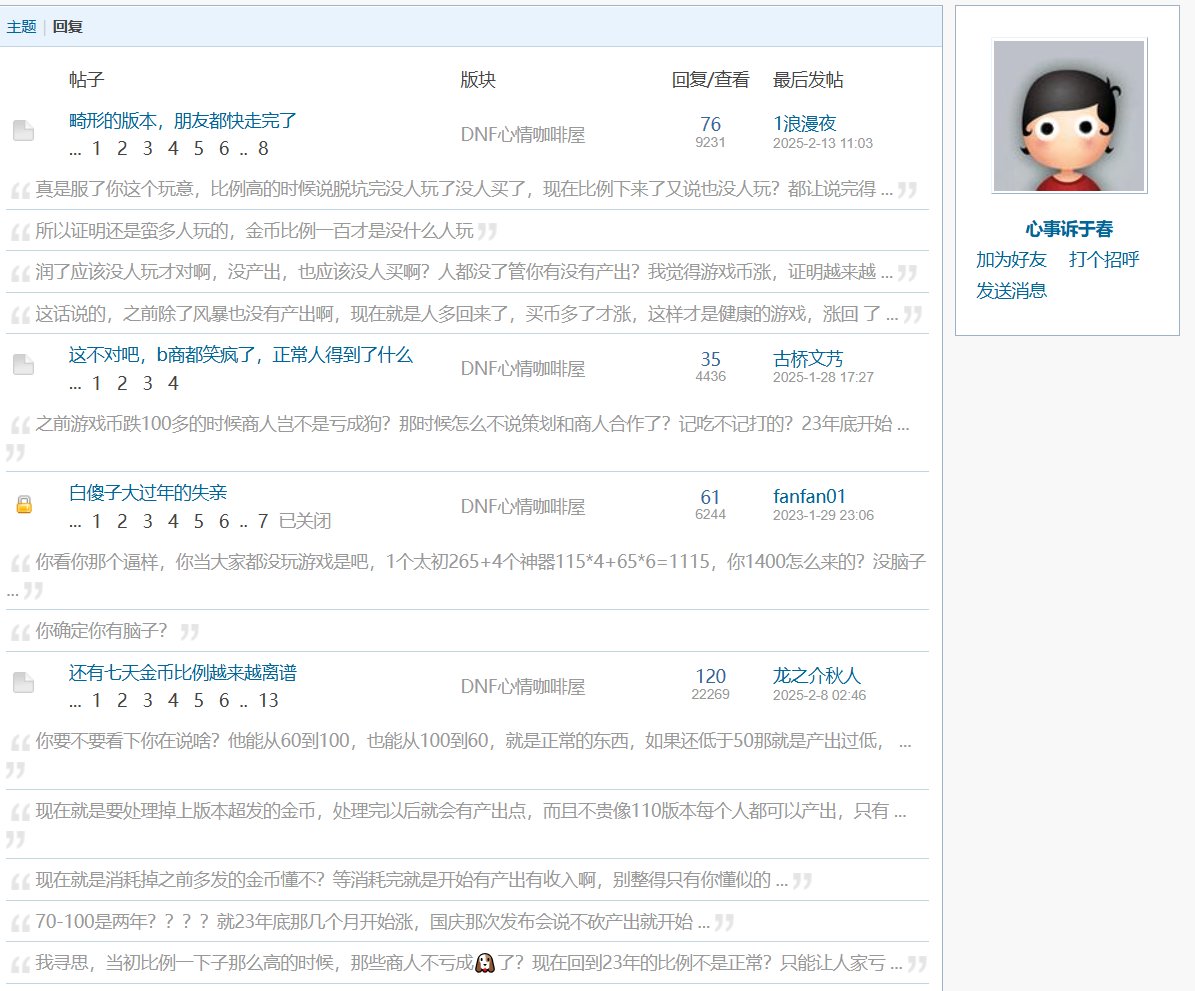Open reply quote 润了应该没人玩才对啊
The height and width of the screenshot is (991, 1195).
pos(464,272)
